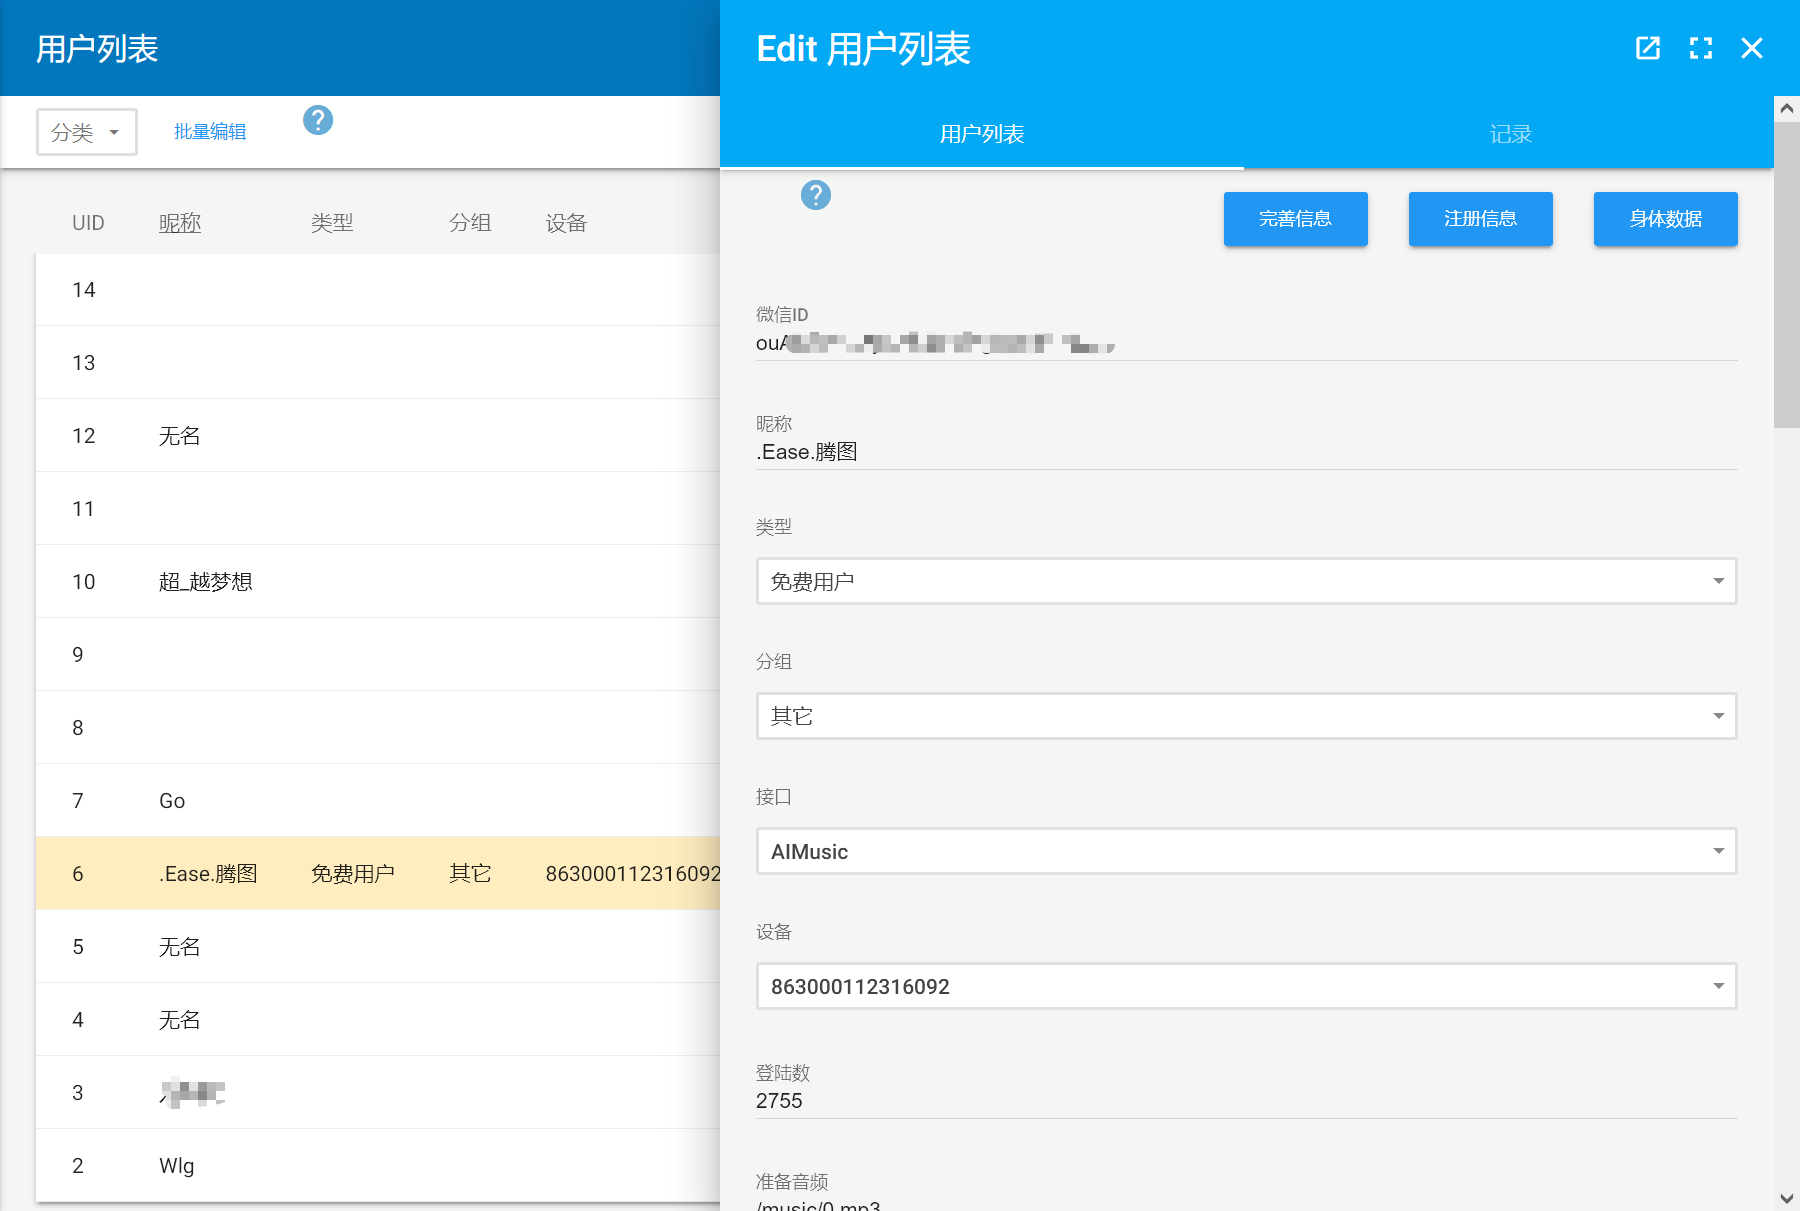
Task: Click the 完善信息 button
Action: pos(1295,219)
